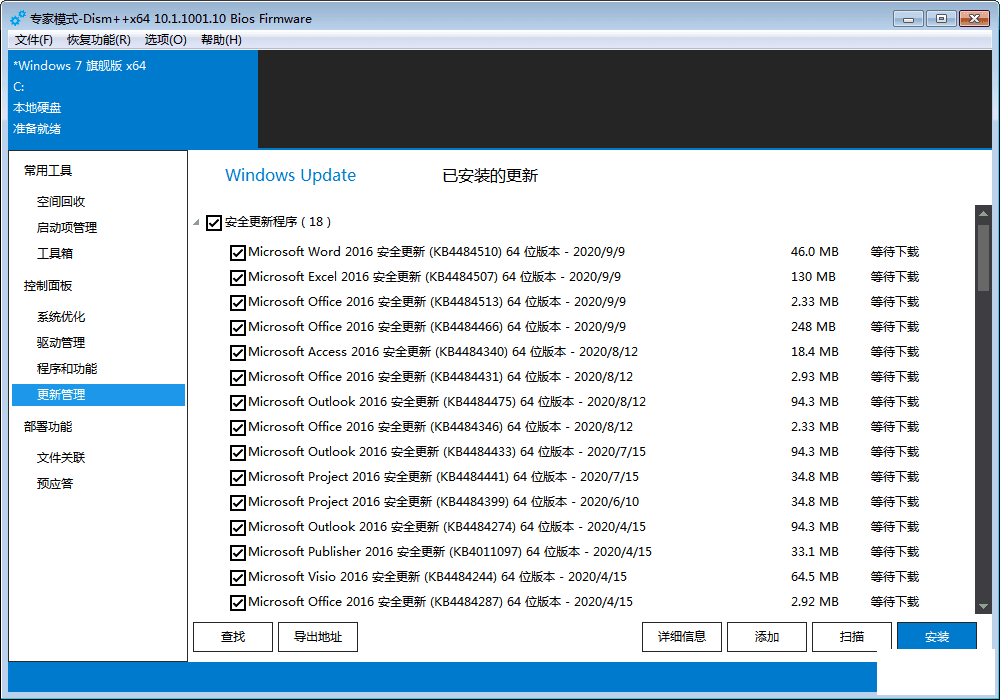Collapse the 安全更新程序 tree group
Viewport: 1000px width, 700px height.
coord(196,222)
